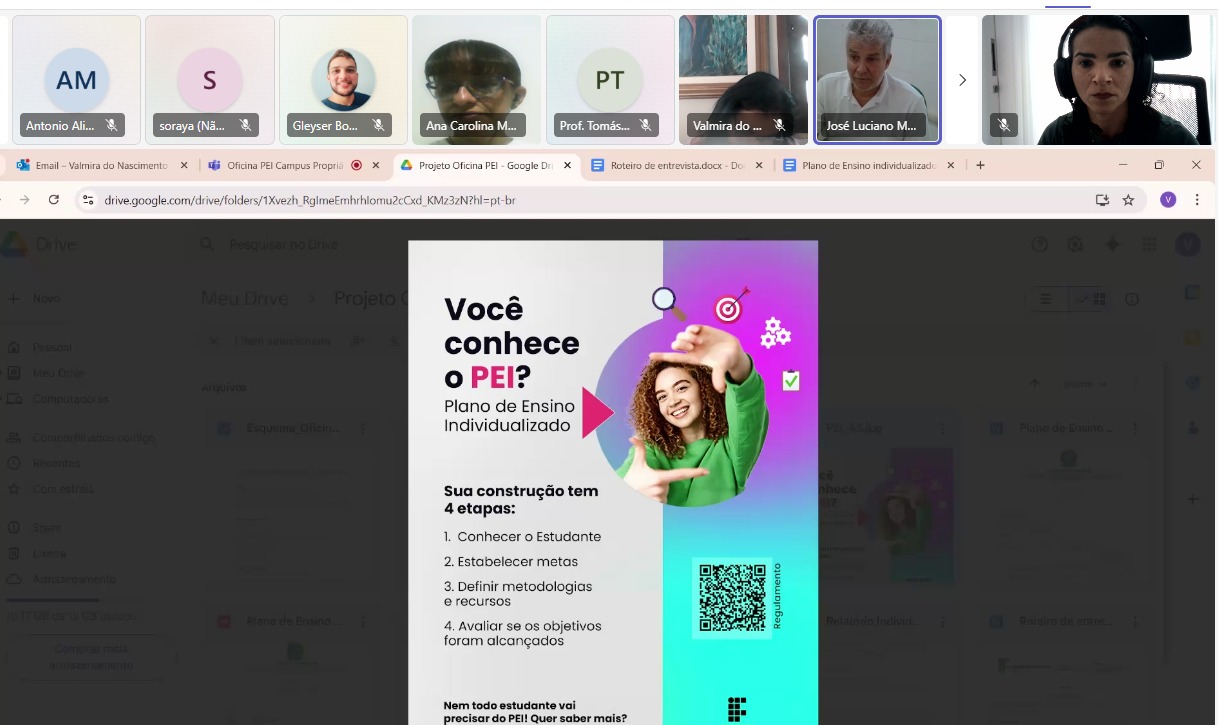View site information icon in address bar
Screen dimensions: 1218x725
click(88, 200)
